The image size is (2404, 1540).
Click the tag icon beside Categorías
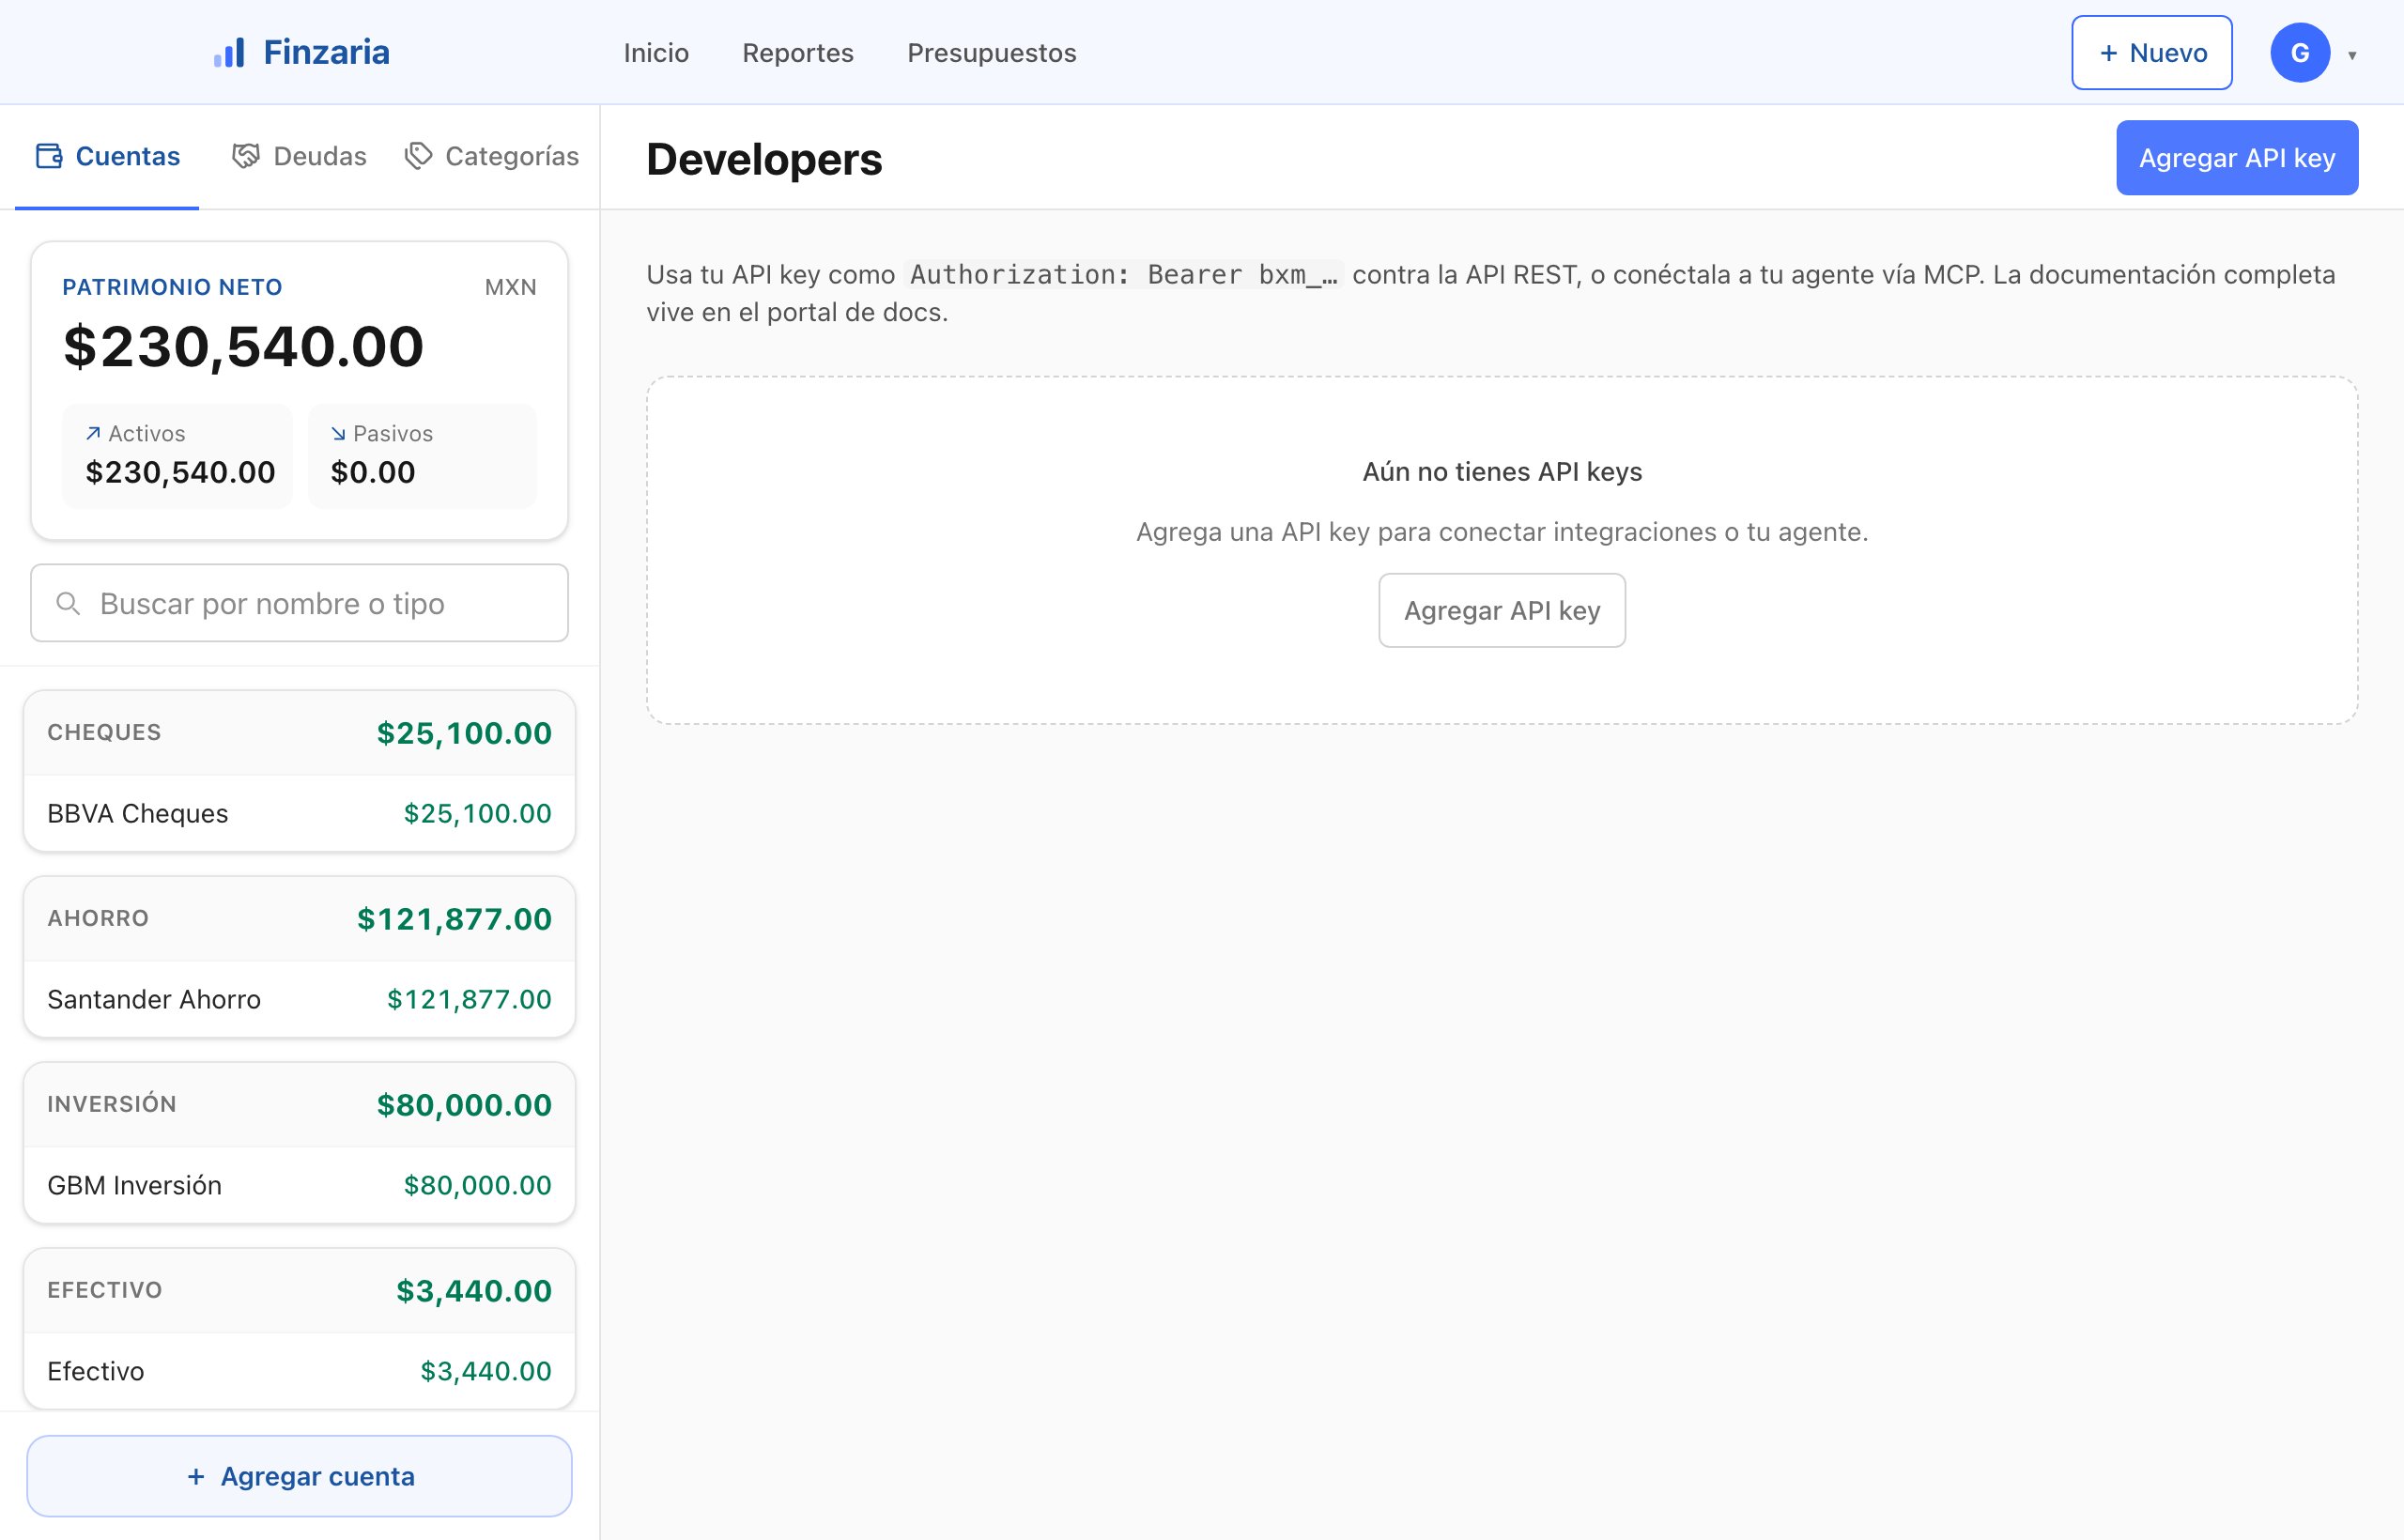418,156
